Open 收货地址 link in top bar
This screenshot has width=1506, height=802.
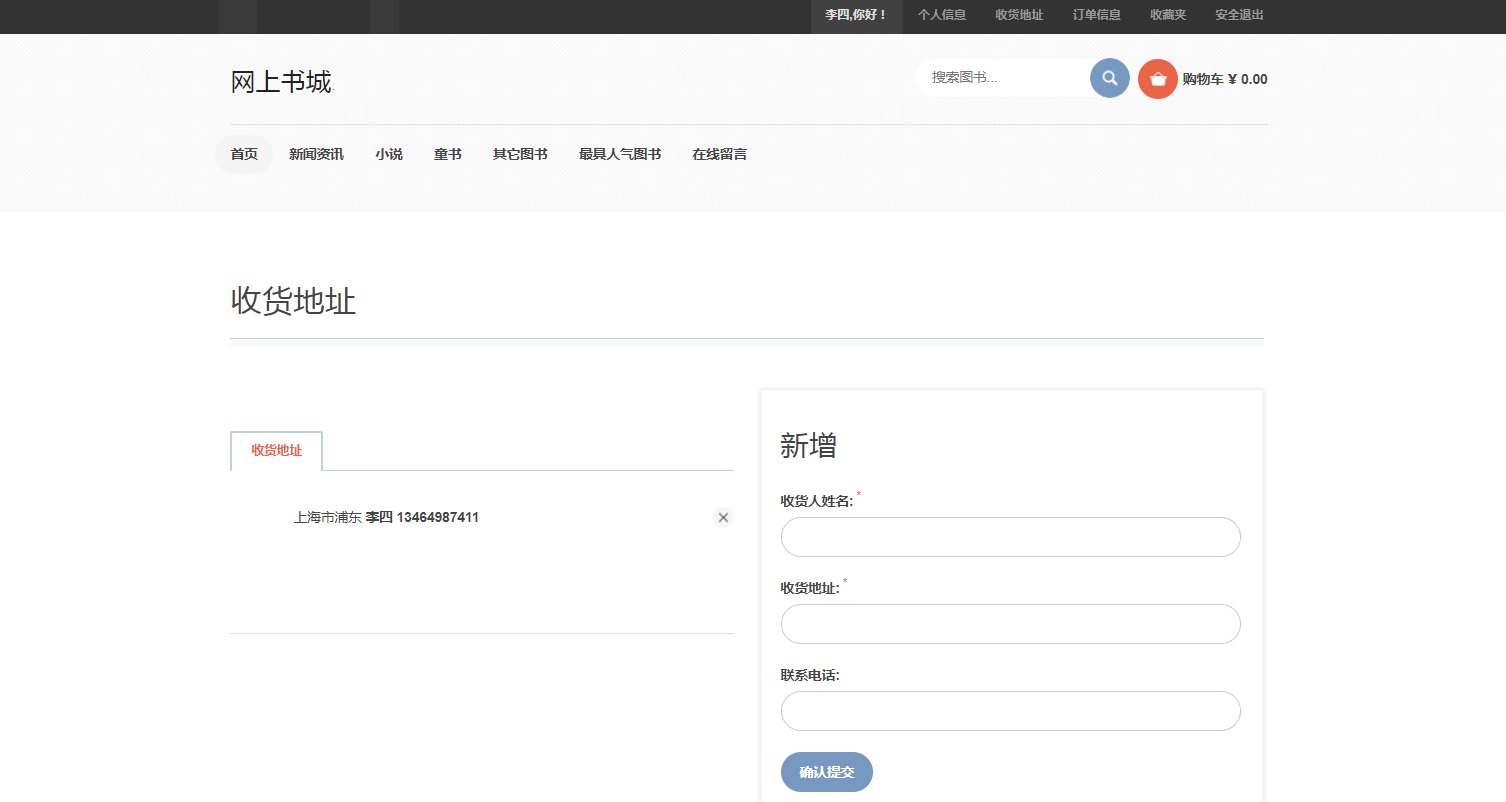(x=1019, y=15)
